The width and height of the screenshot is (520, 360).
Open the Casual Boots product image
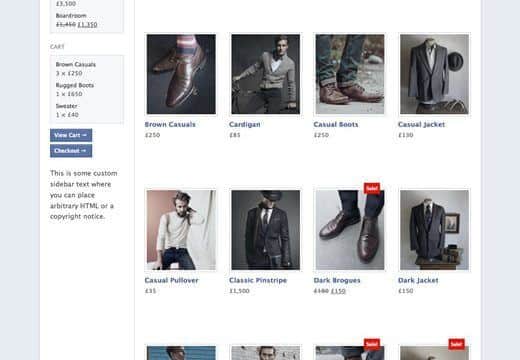[350, 74]
